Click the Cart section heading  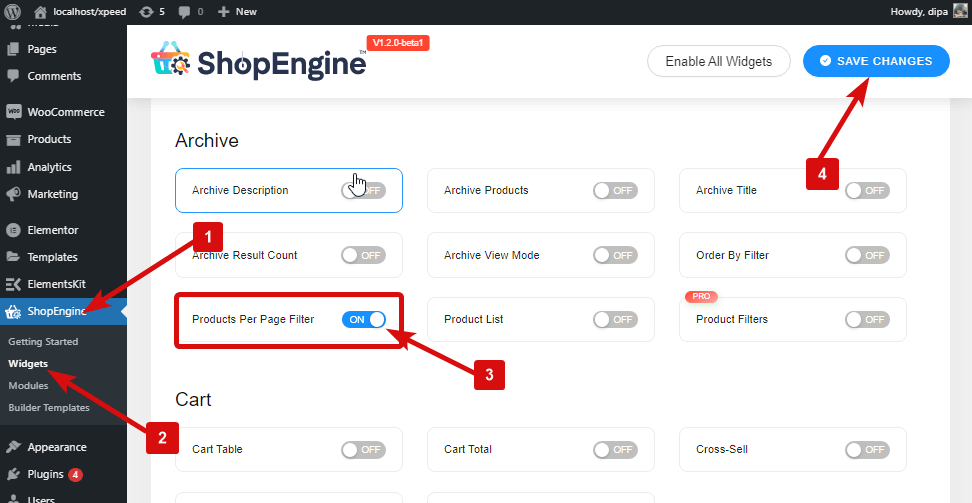coord(193,399)
